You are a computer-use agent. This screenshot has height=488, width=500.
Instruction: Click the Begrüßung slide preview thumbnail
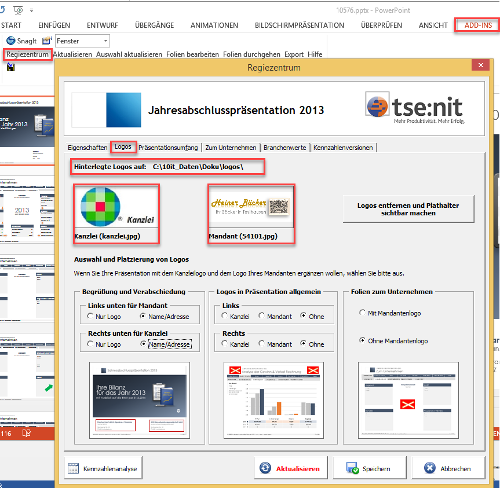139,400
